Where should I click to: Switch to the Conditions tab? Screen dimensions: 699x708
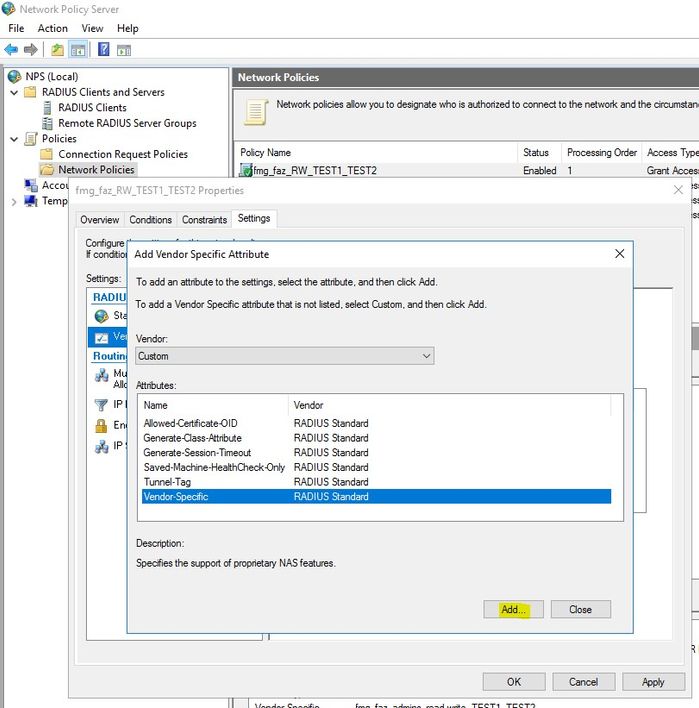[x=151, y=219]
